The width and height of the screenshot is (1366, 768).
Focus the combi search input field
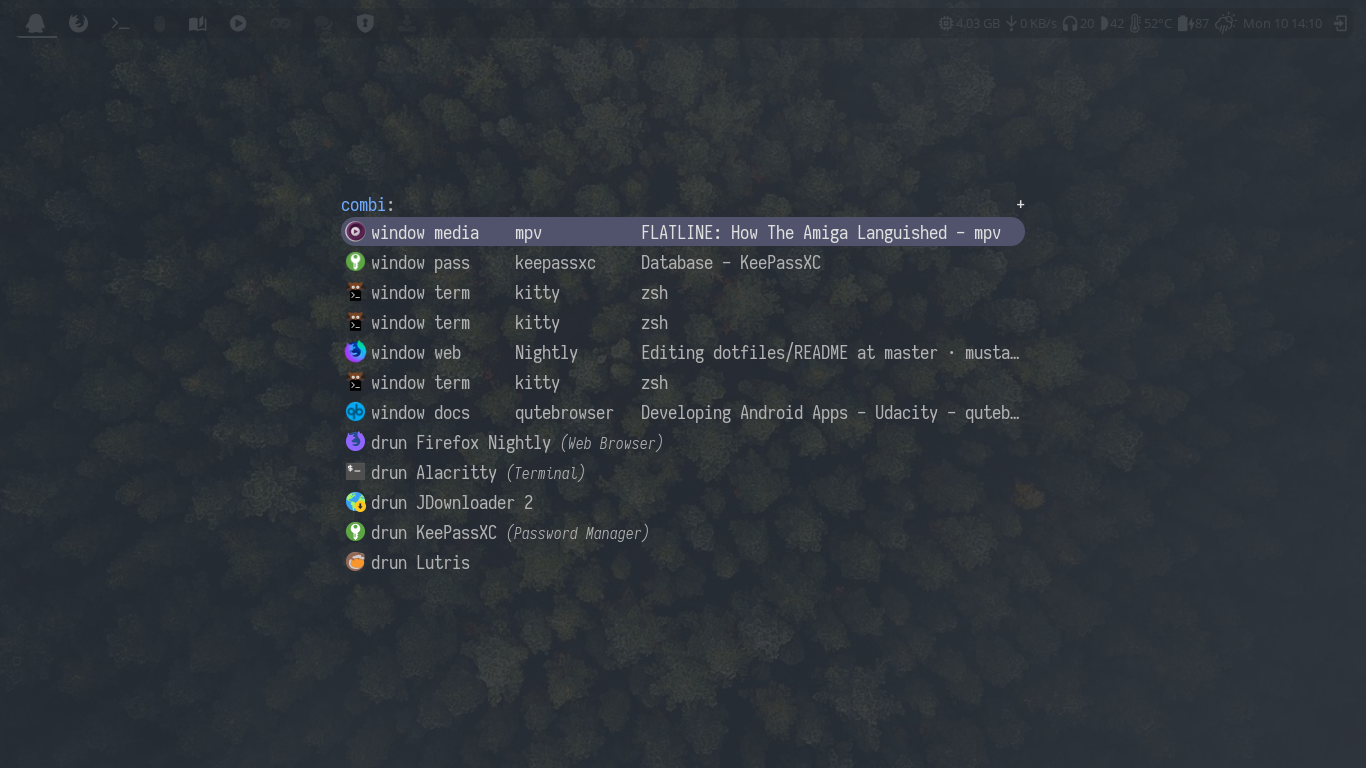click(705, 205)
